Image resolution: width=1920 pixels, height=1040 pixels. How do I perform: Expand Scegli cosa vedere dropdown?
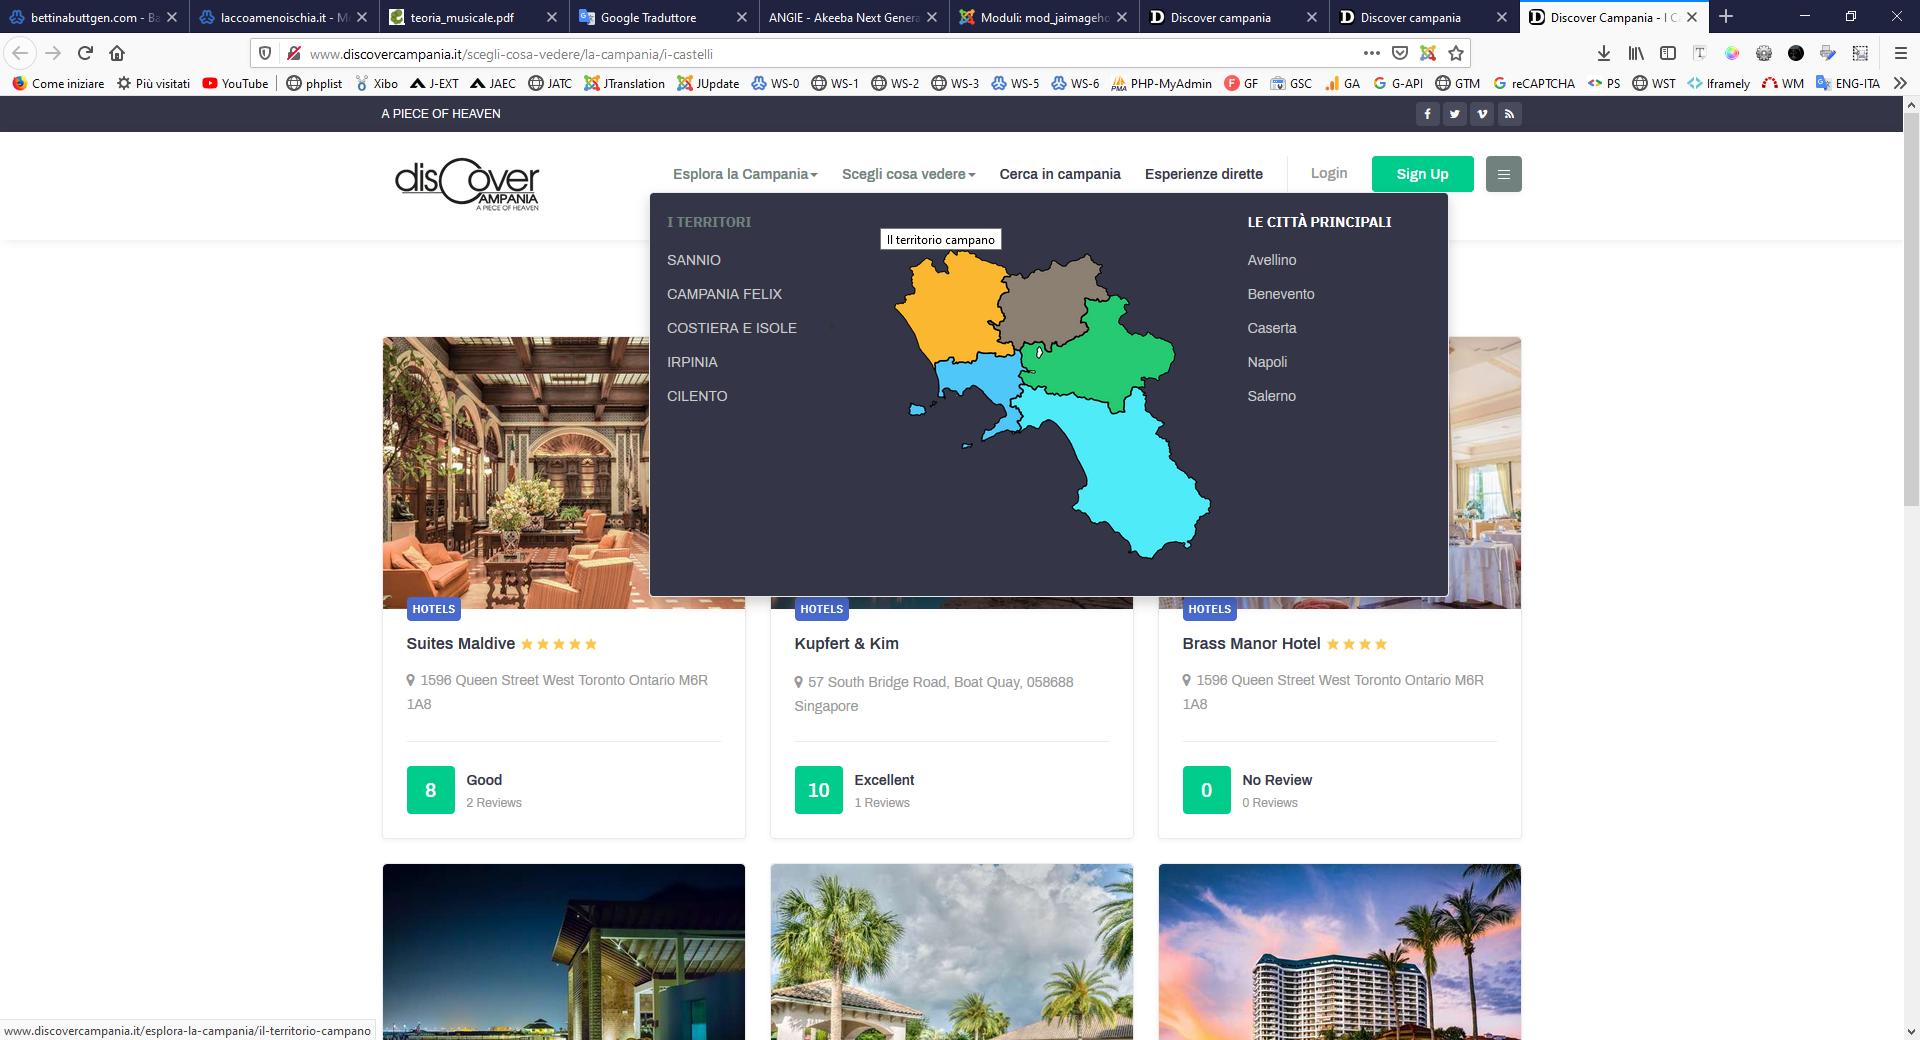tap(908, 174)
